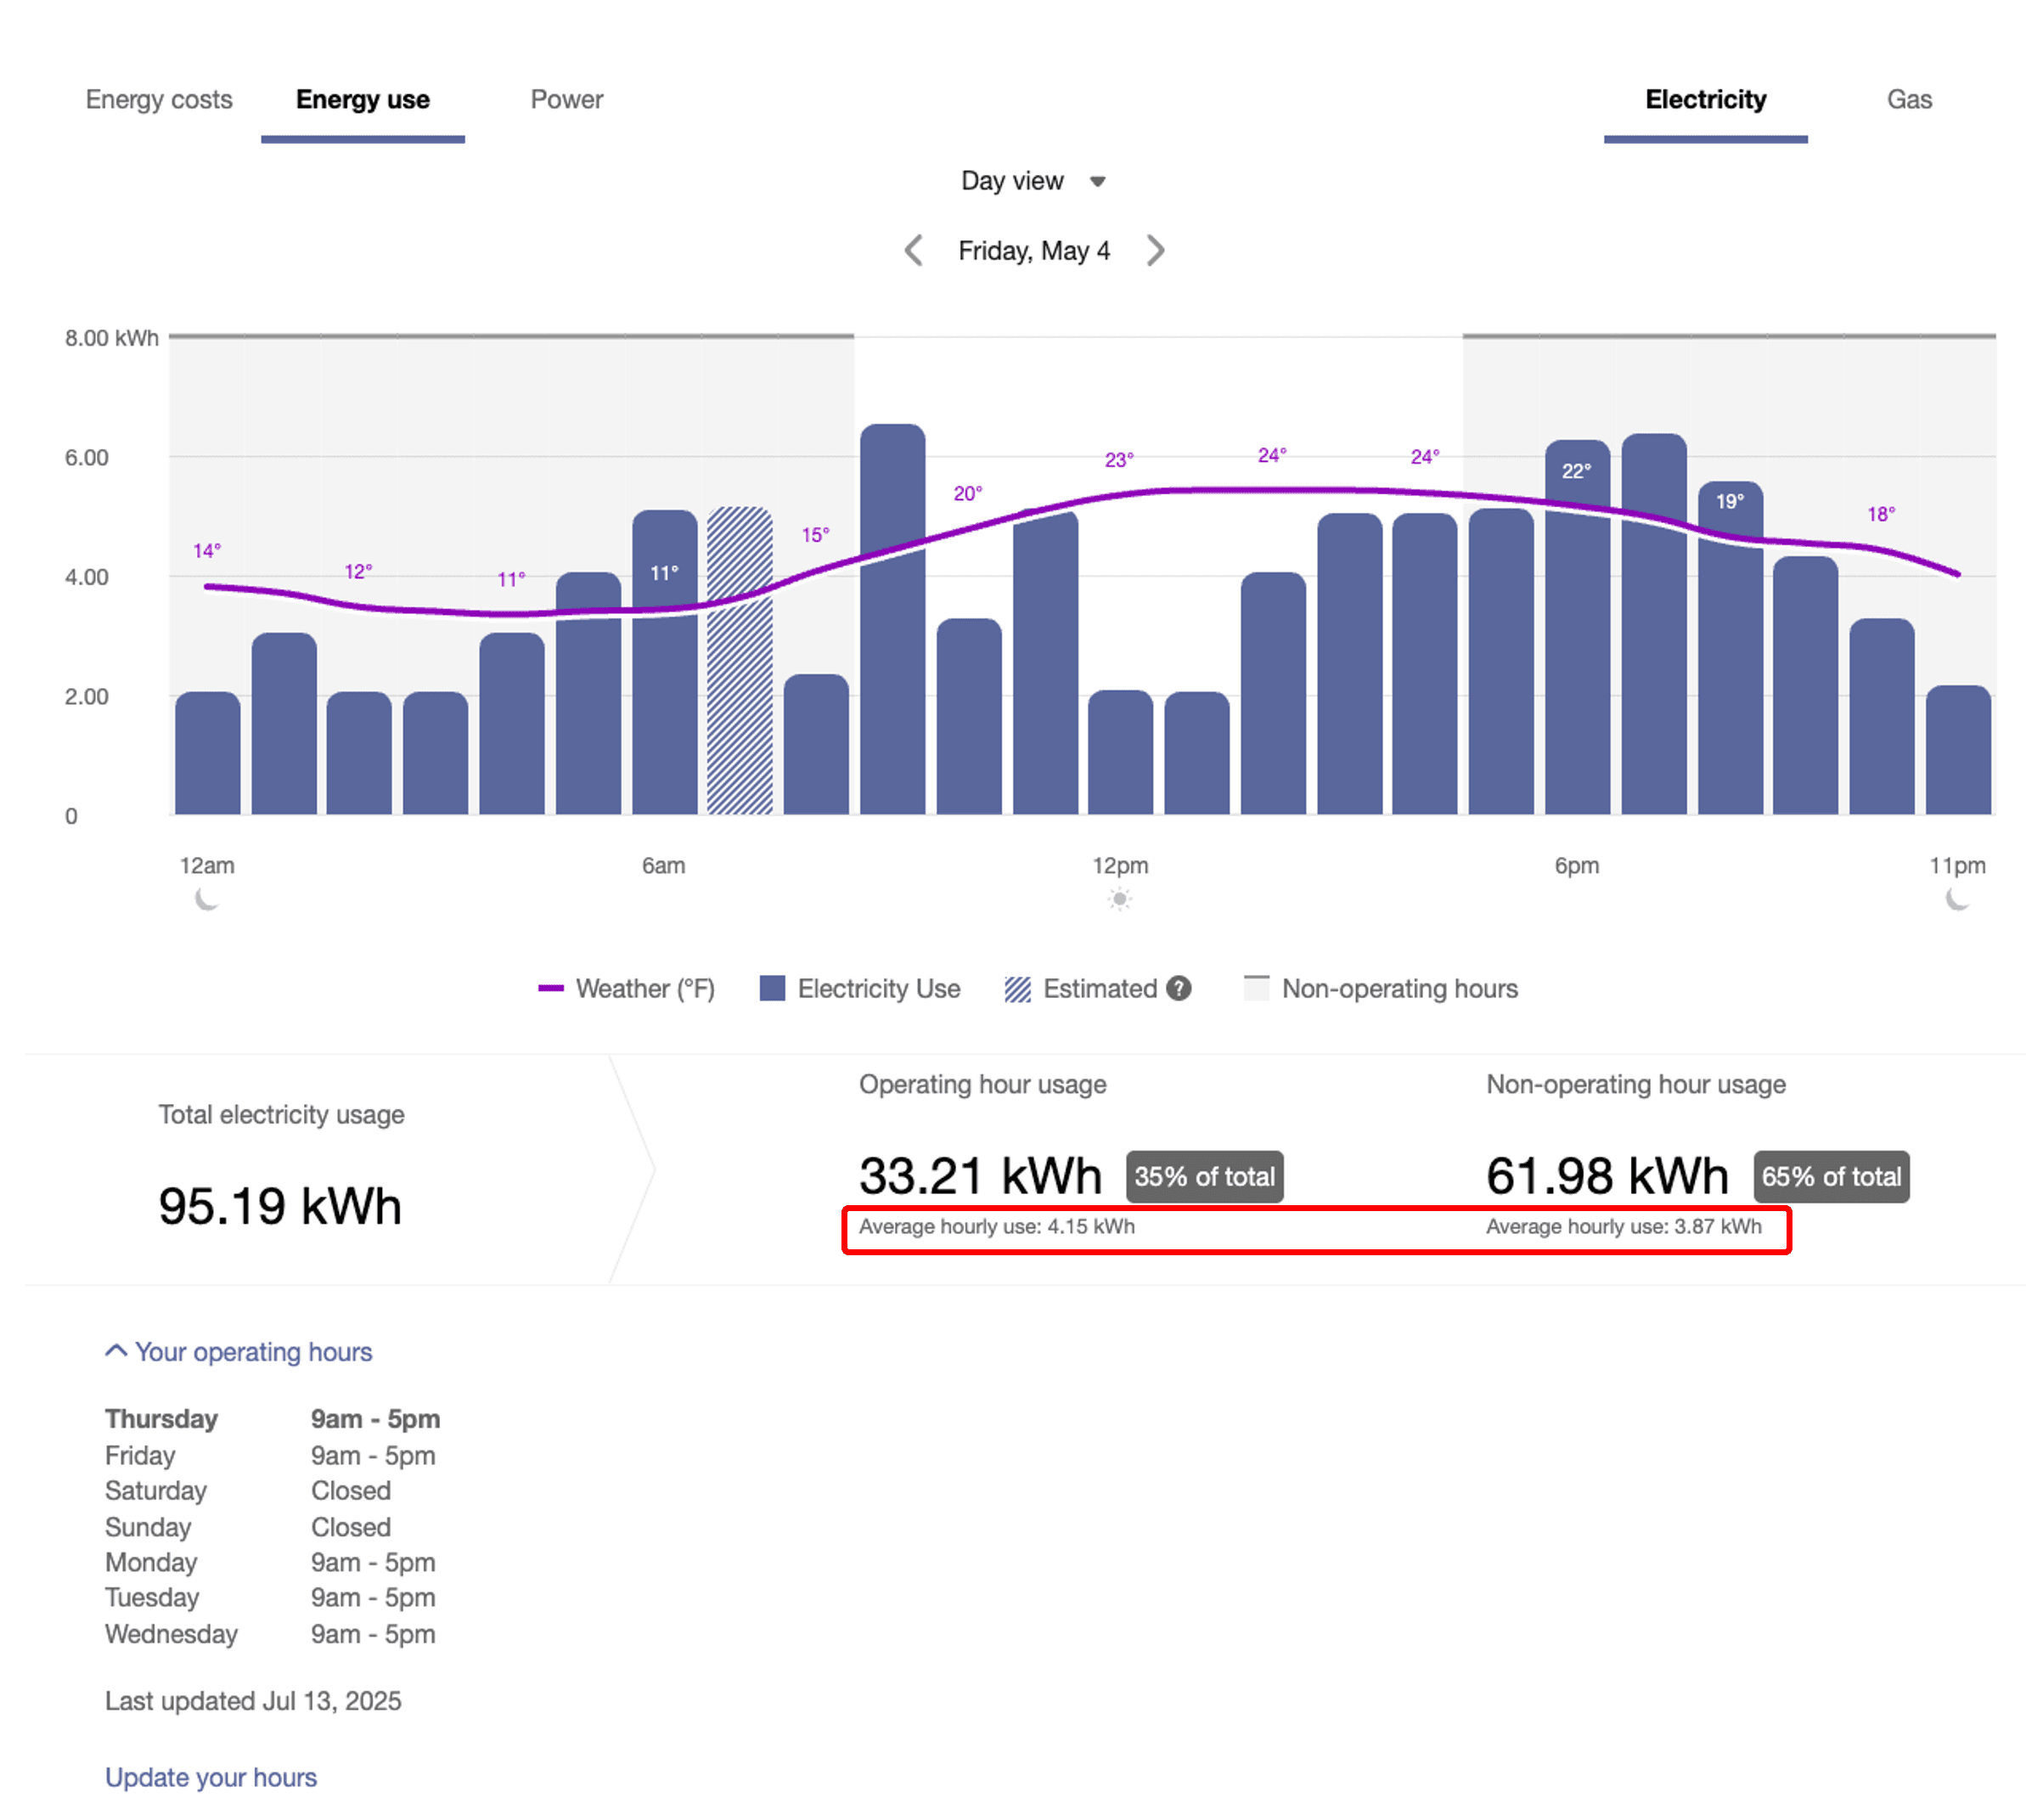The image size is (2026, 1820).
Task: Switch to the Gas tab
Action: tap(1909, 99)
